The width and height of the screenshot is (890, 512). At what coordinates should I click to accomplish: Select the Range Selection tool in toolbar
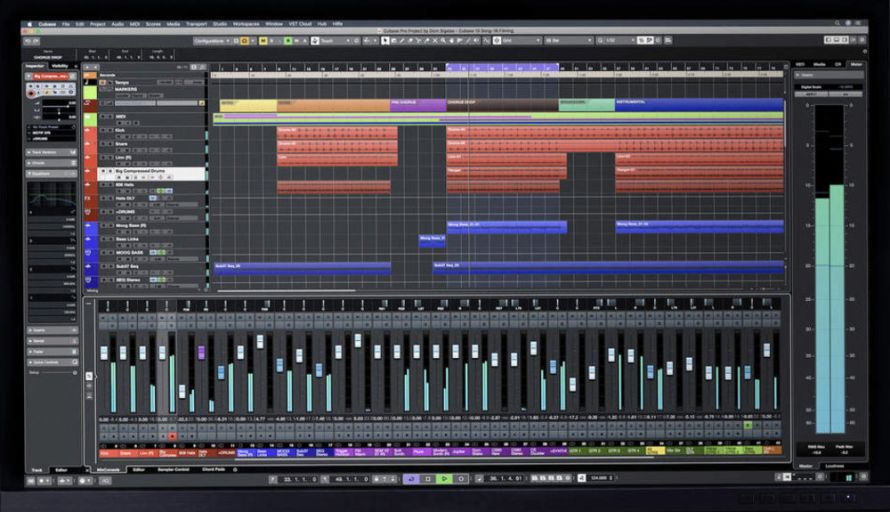pyautogui.click(x=393, y=41)
